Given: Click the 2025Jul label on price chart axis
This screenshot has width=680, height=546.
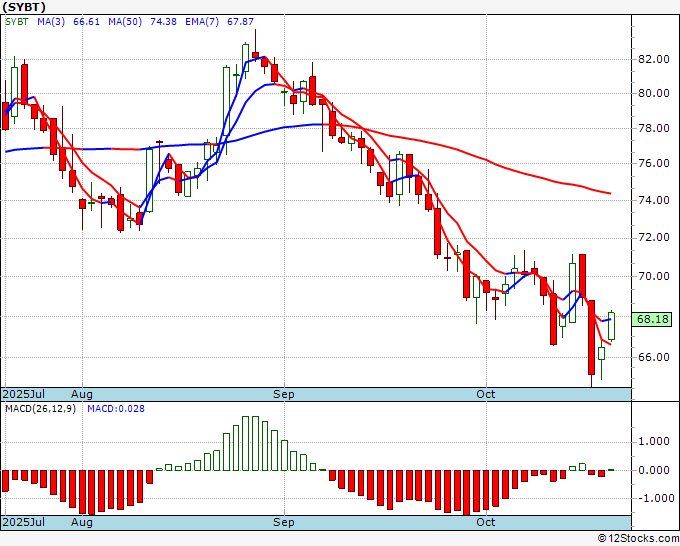Looking at the screenshot, I should tap(24, 394).
